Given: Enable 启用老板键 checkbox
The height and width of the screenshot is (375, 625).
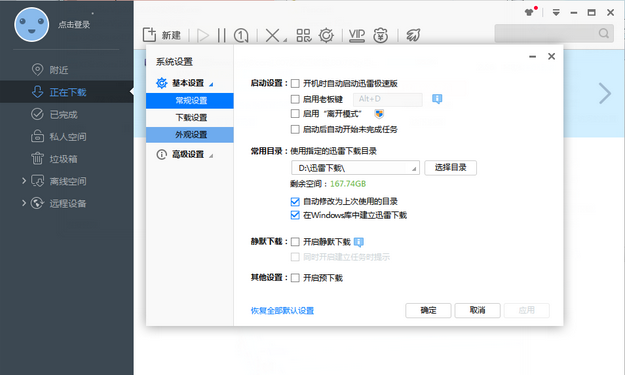Looking at the screenshot, I should point(295,99).
